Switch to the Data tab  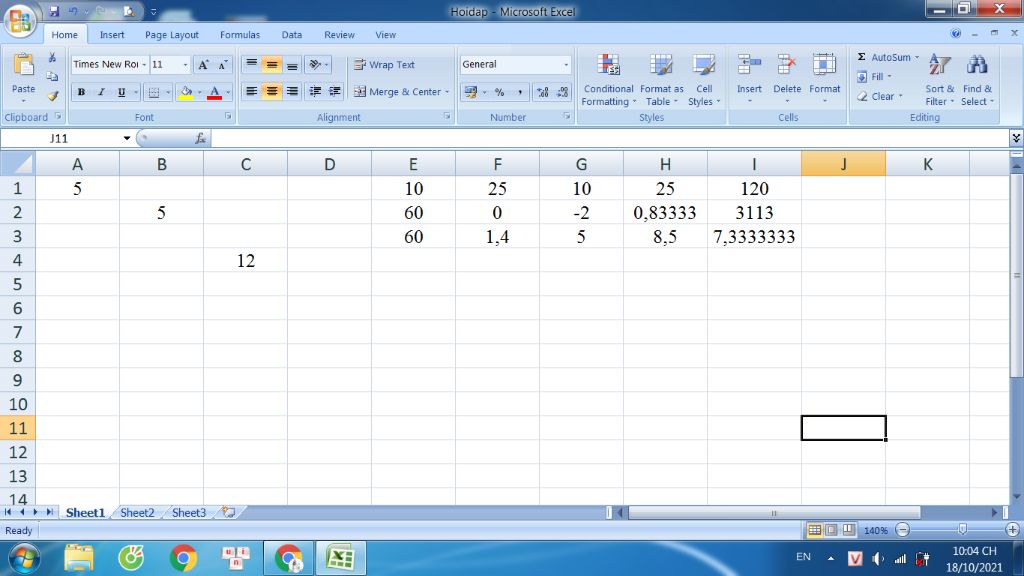(291, 35)
